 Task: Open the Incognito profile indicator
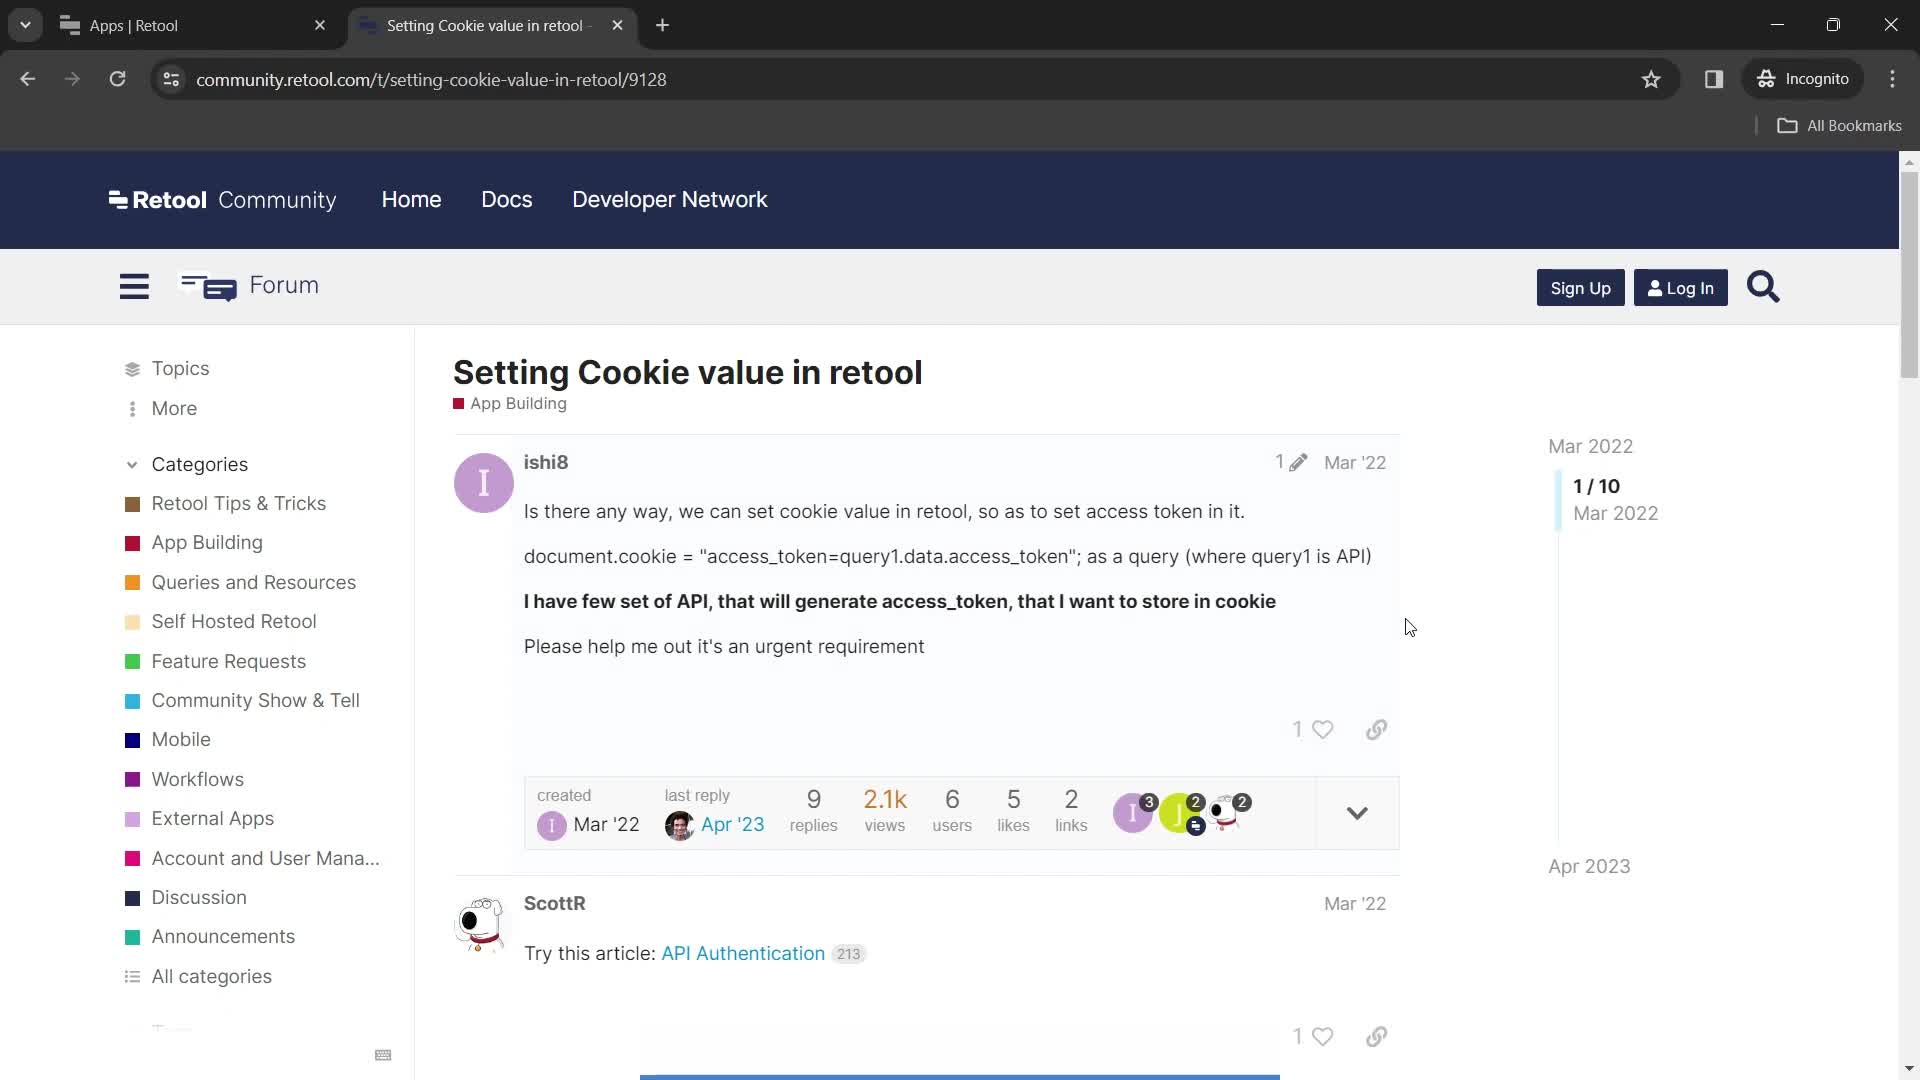coord(1804,79)
